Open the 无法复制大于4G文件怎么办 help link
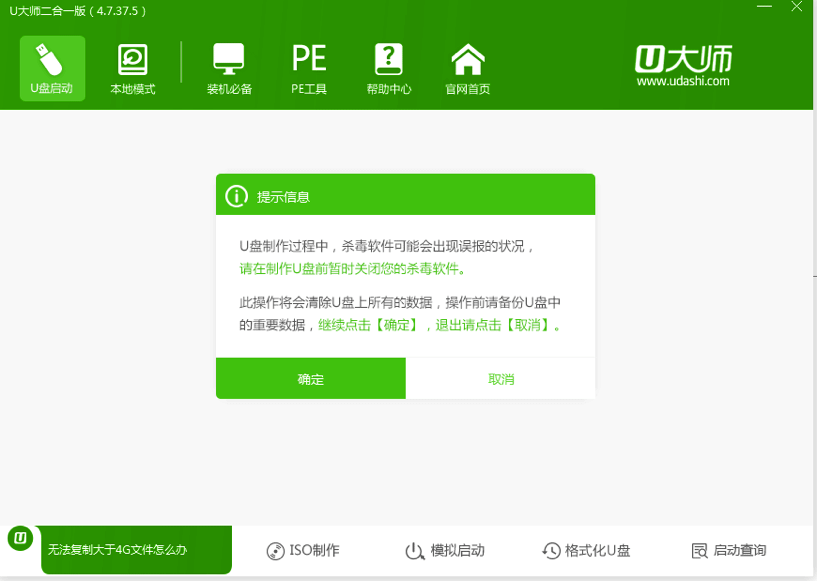817x581 pixels. click(x=136, y=550)
